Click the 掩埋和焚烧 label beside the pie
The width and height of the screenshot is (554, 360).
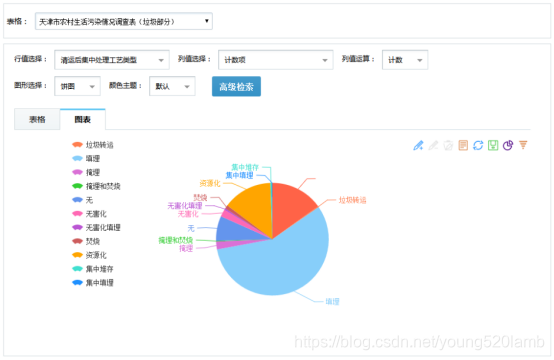tap(176, 241)
